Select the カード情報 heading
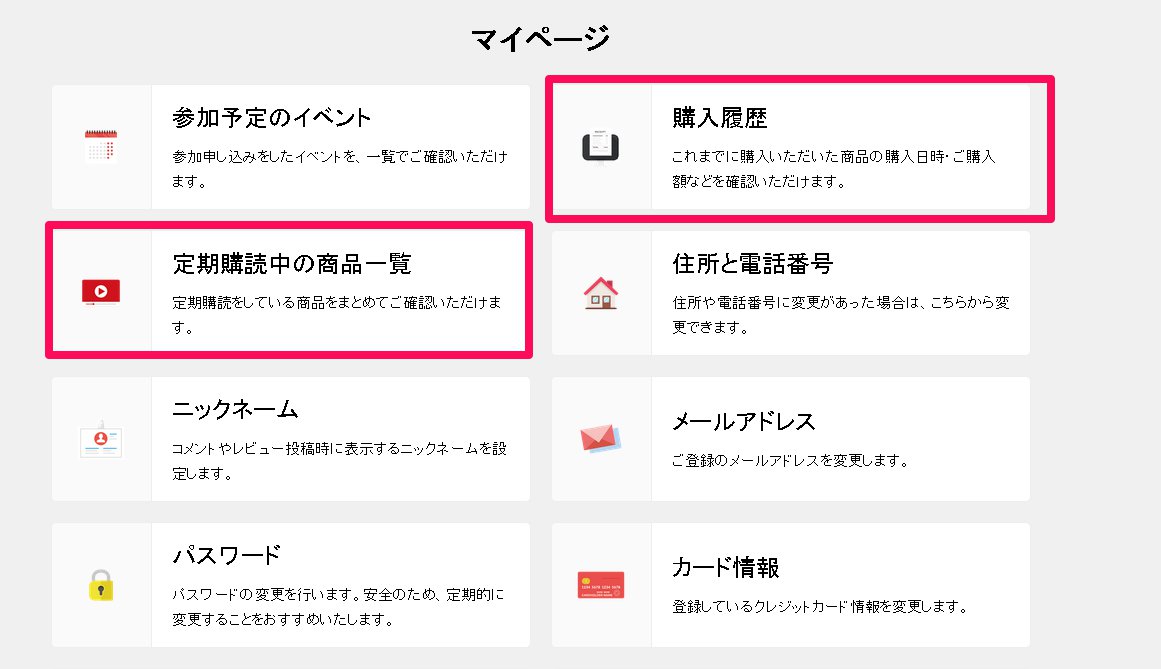 click(725, 568)
